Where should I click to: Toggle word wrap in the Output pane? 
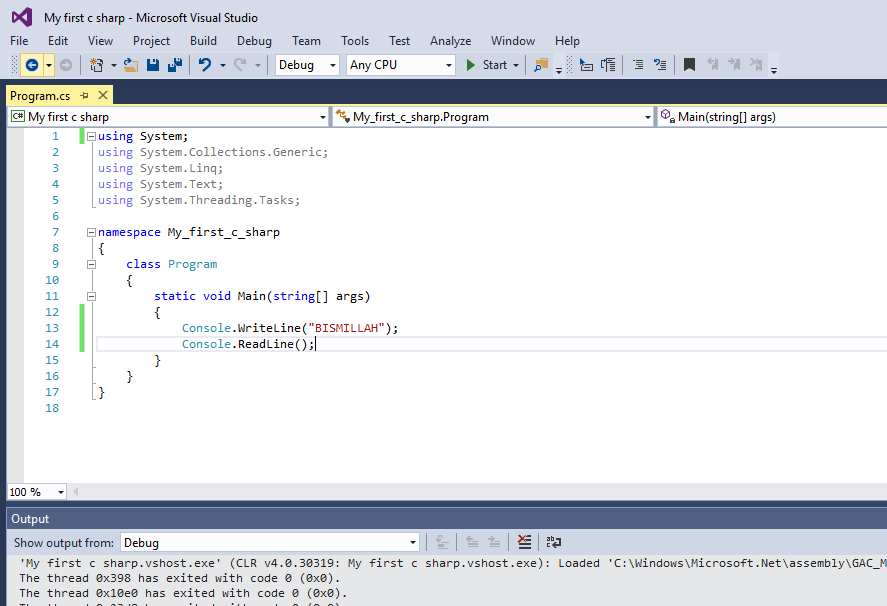(x=553, y=541)
